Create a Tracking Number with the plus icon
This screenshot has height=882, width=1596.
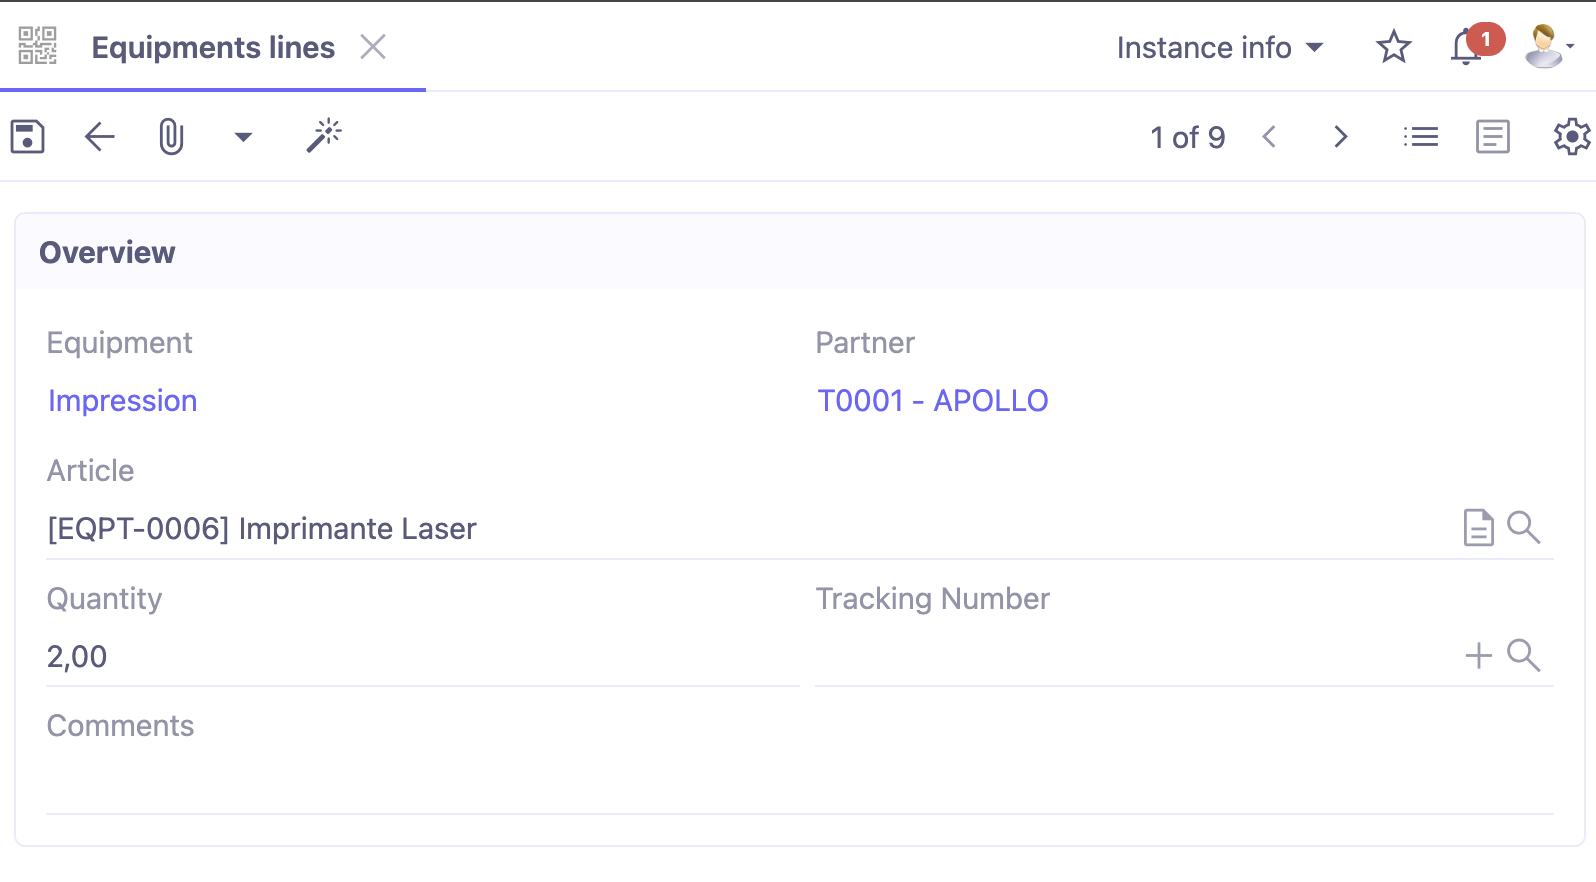(x=1477, y=656)
